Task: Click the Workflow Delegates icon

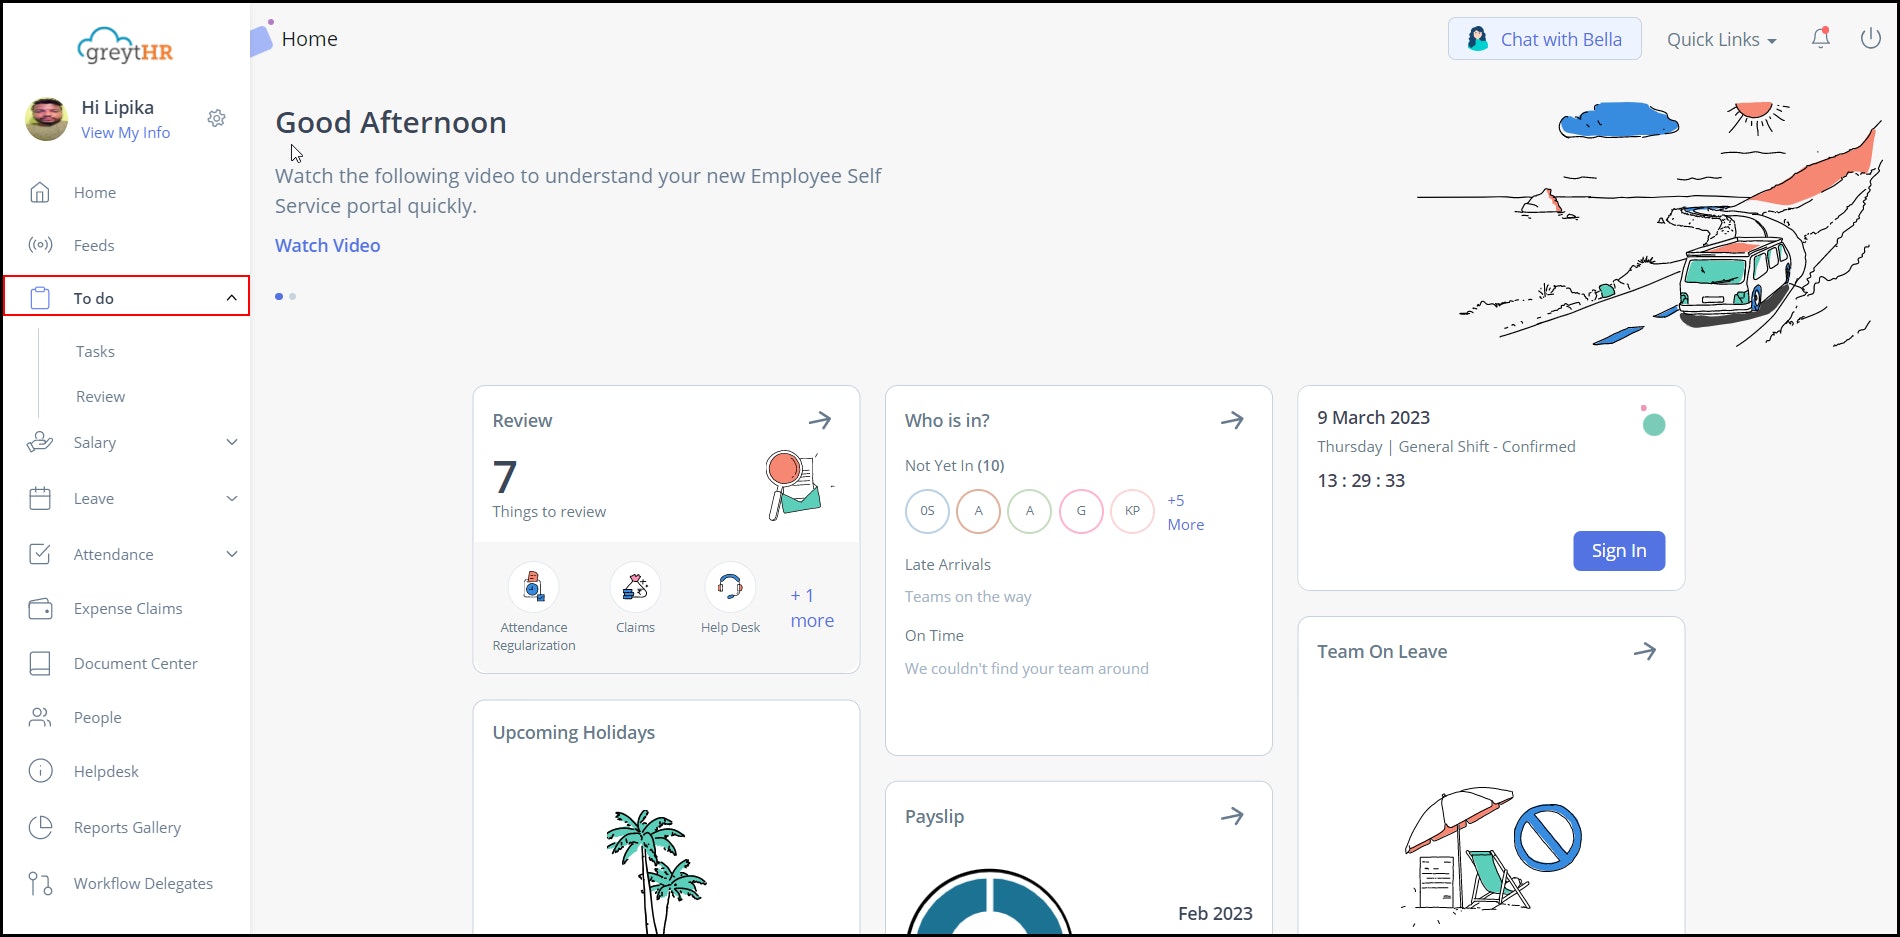Action: click(x=40, y=883)
